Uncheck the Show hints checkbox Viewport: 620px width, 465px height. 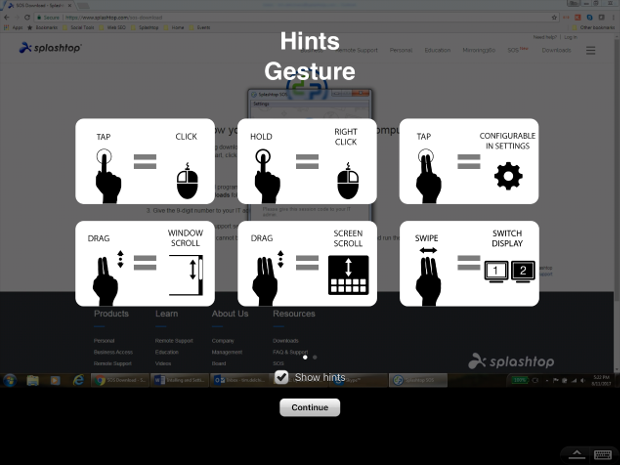click(282, 377)
